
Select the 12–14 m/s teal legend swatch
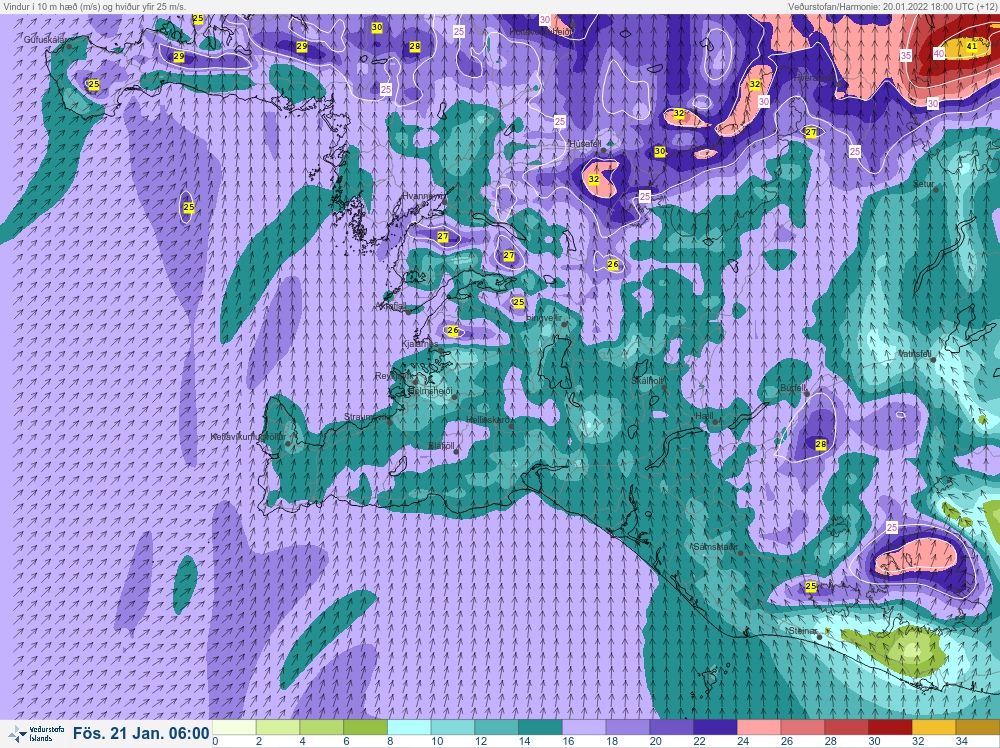click(496, 728)
